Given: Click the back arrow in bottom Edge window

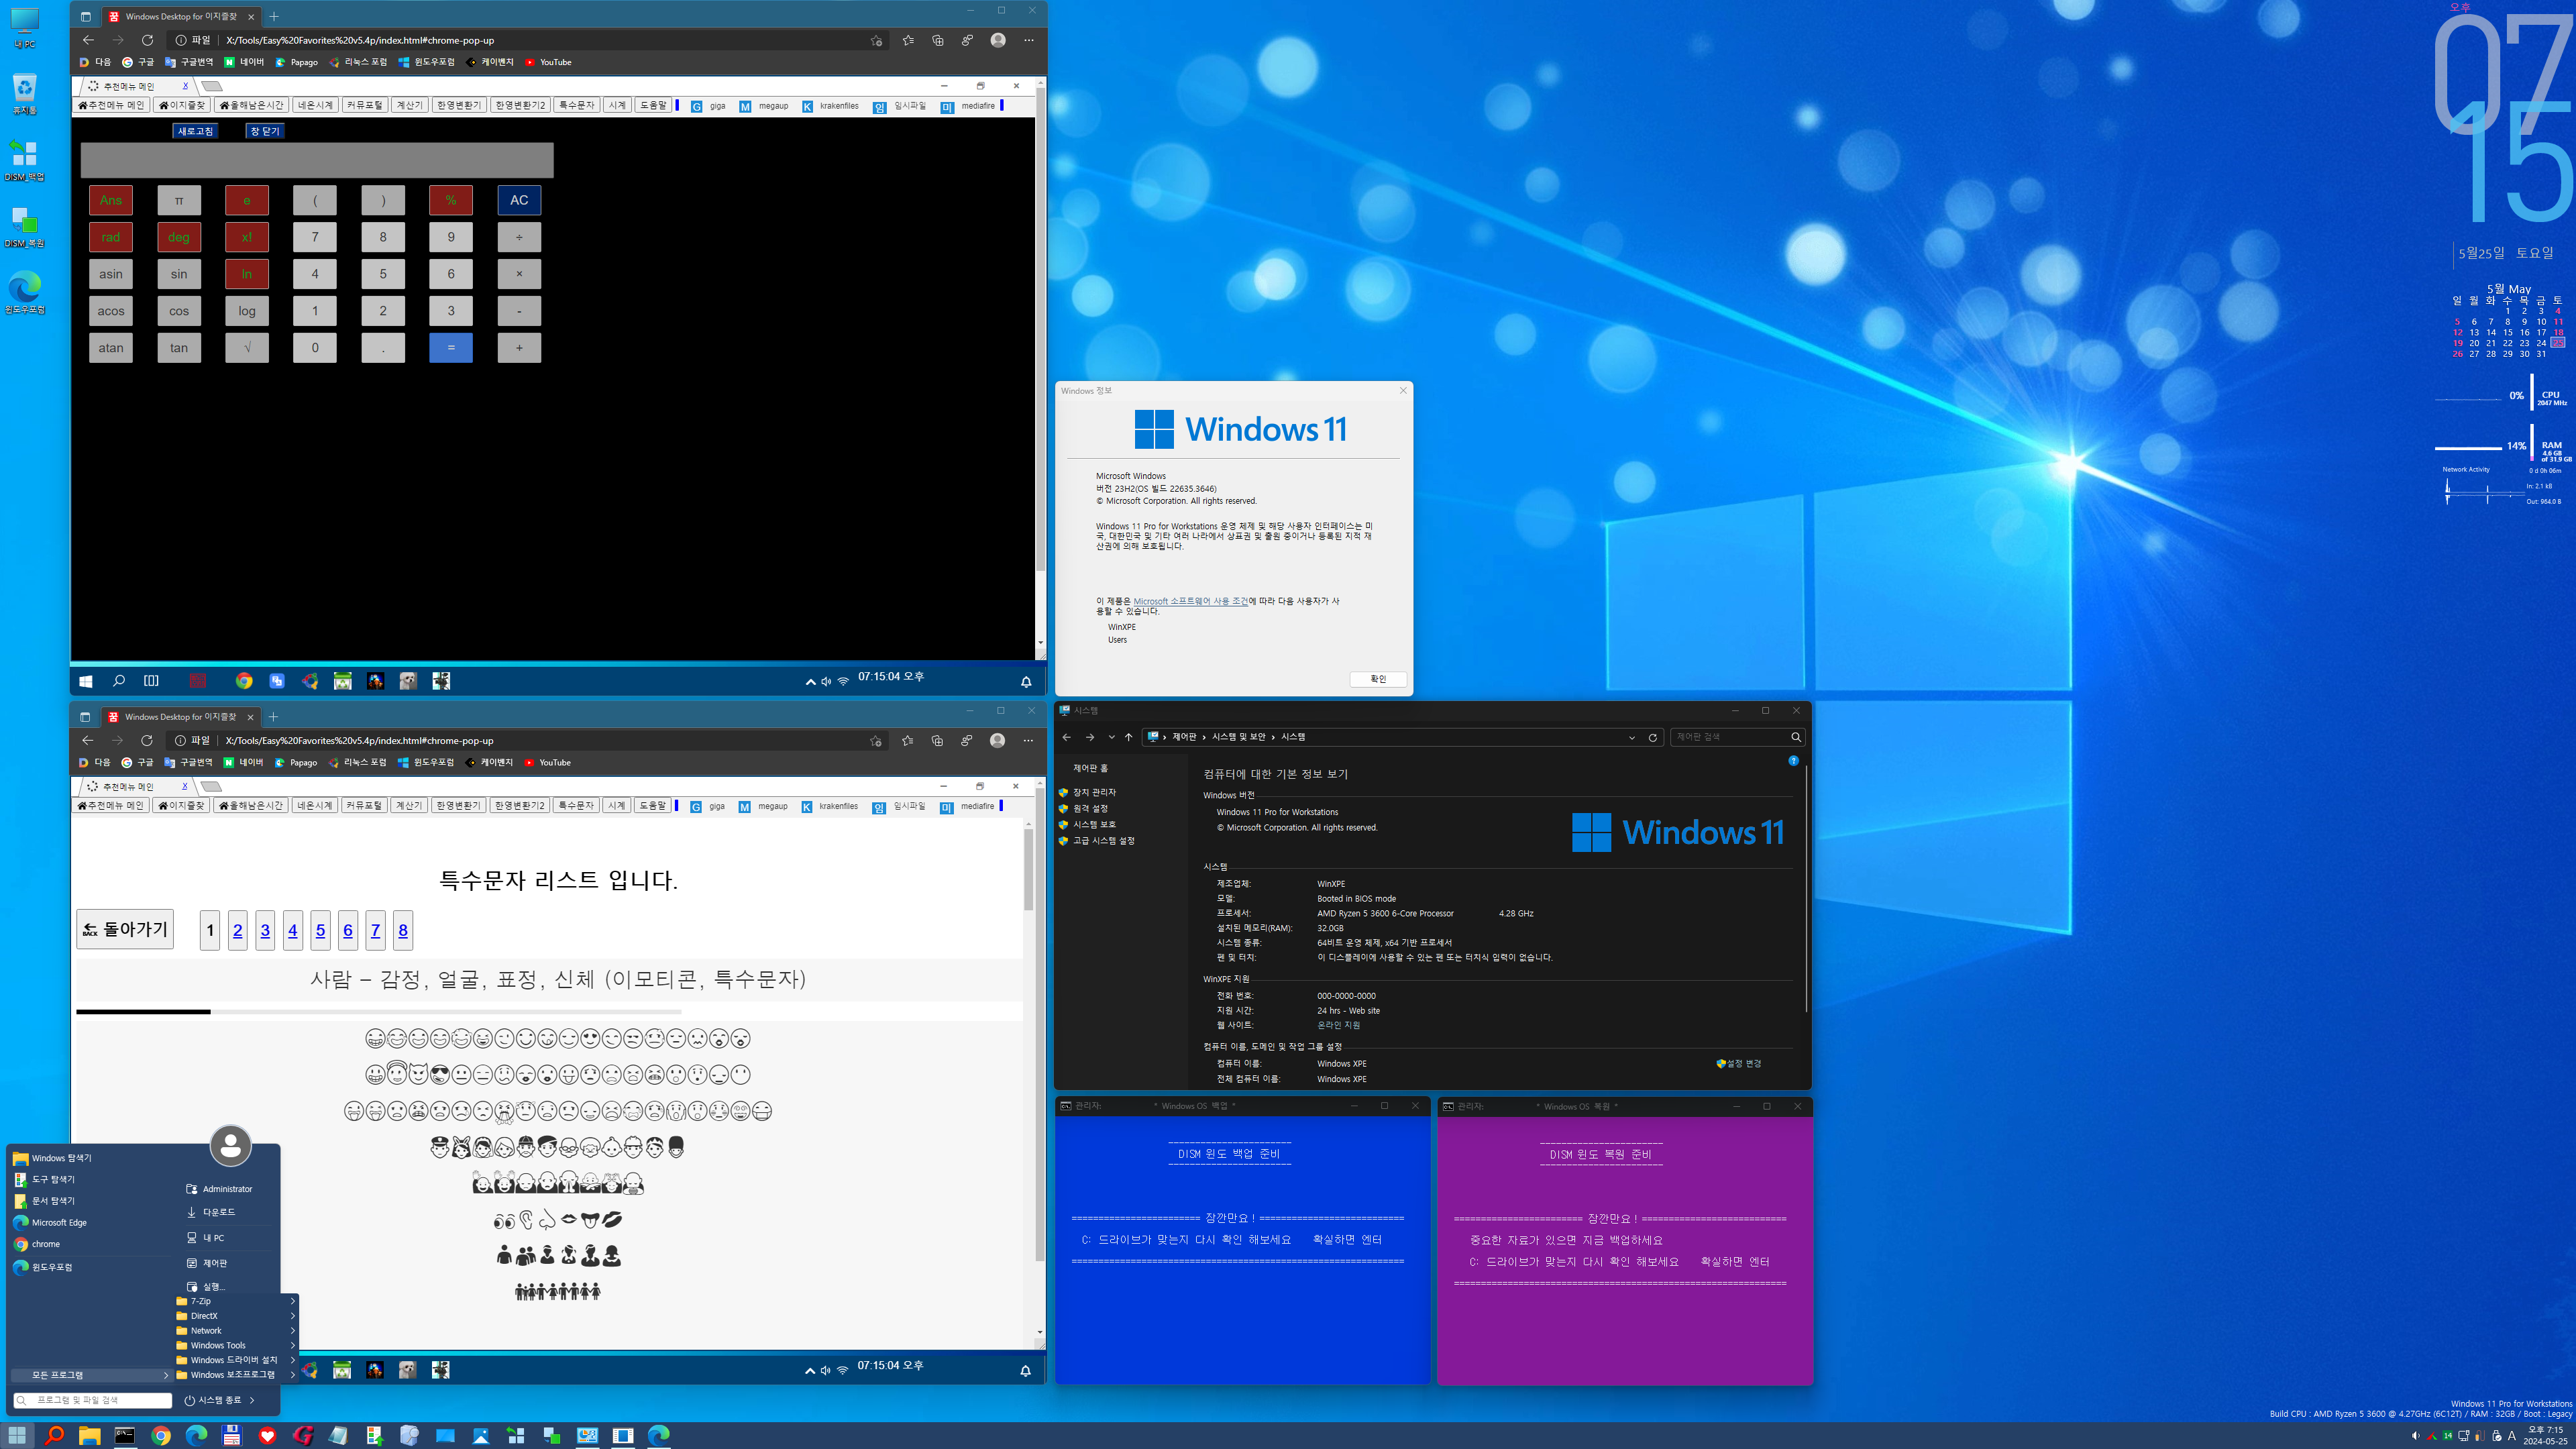Looking at the screenshot, I should click(x=88, y=740).
